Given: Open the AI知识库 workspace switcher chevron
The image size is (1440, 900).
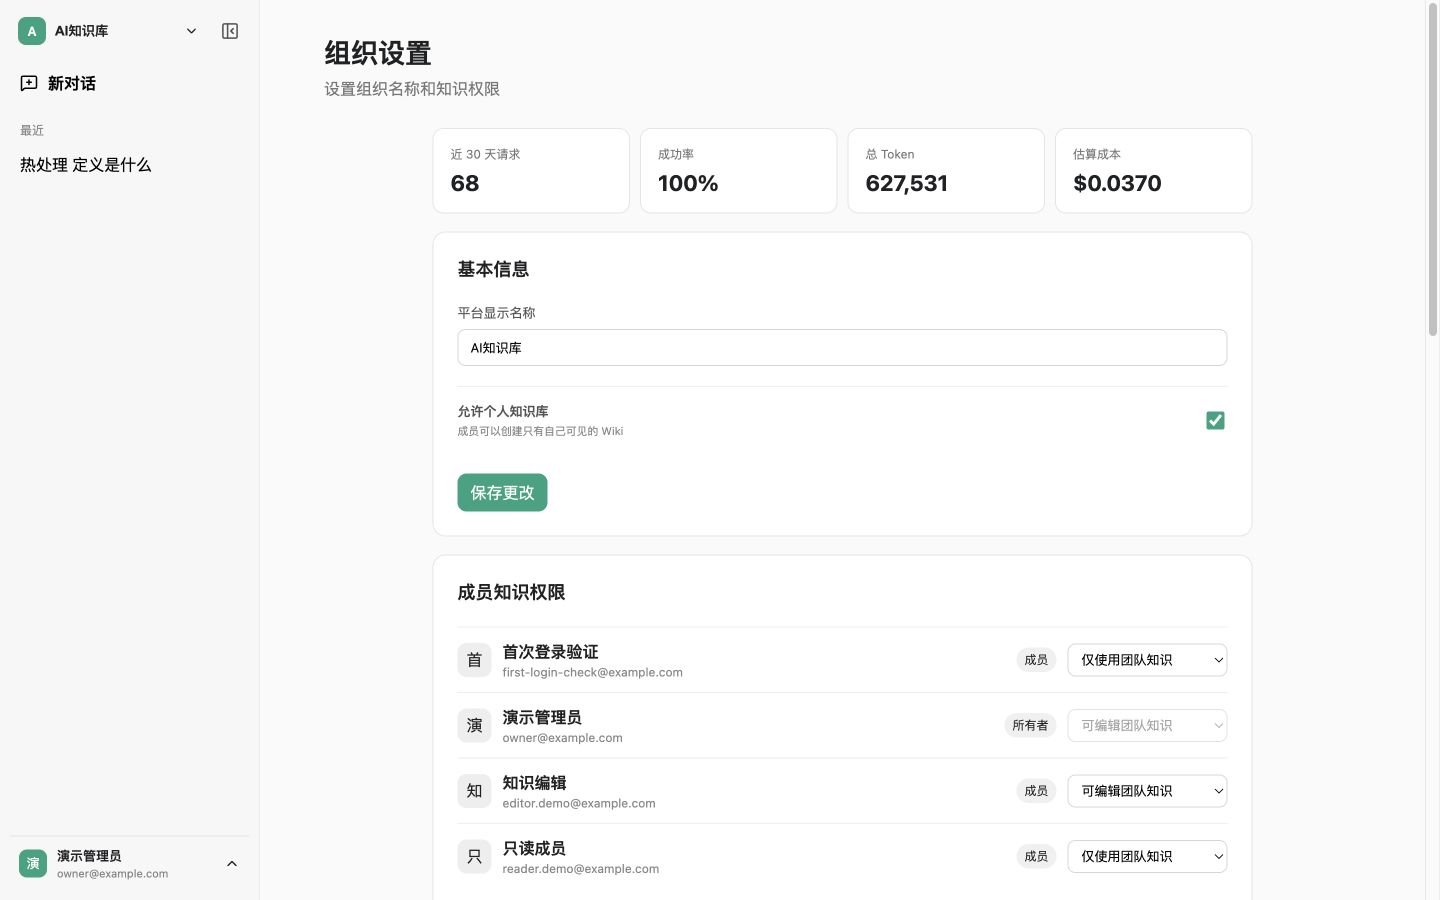Looking at the screenshot, I should 191,31.
